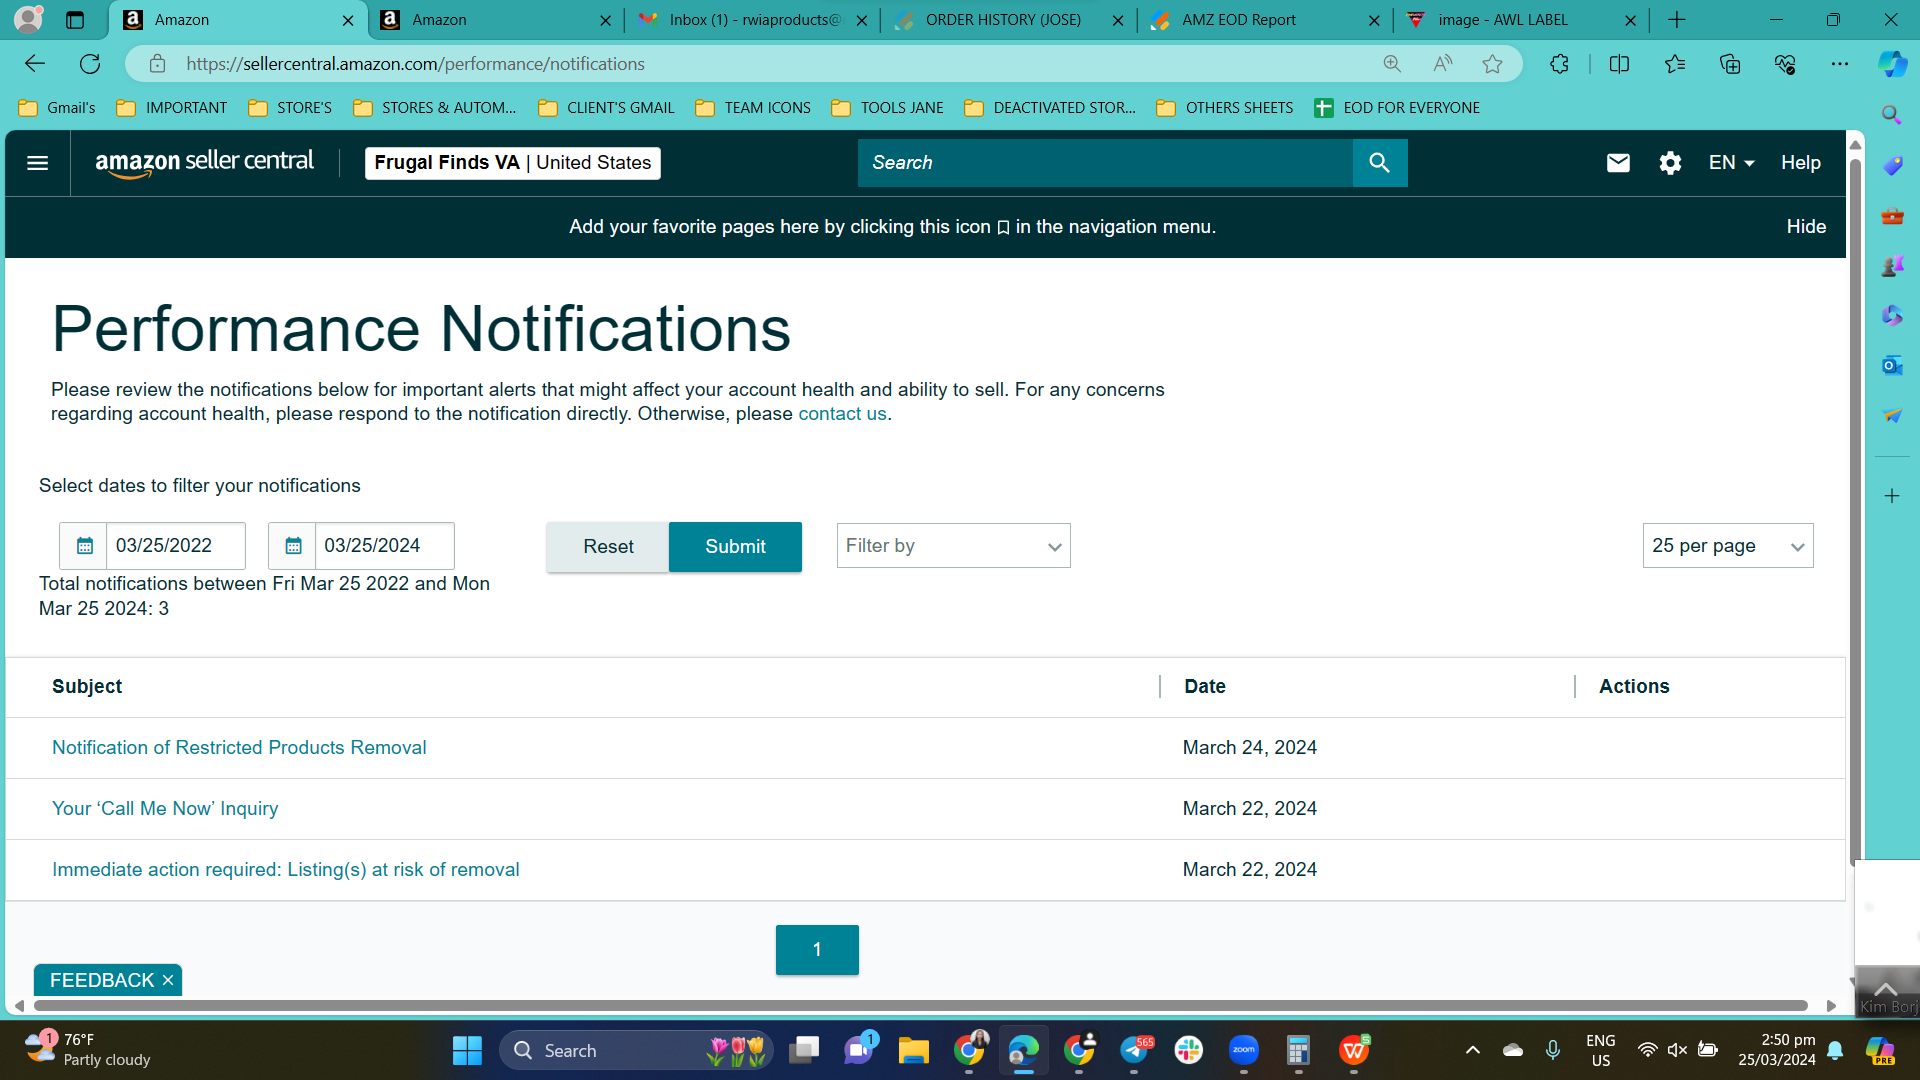
Task: Open browser Collections
Action: tap(1730, 64)
